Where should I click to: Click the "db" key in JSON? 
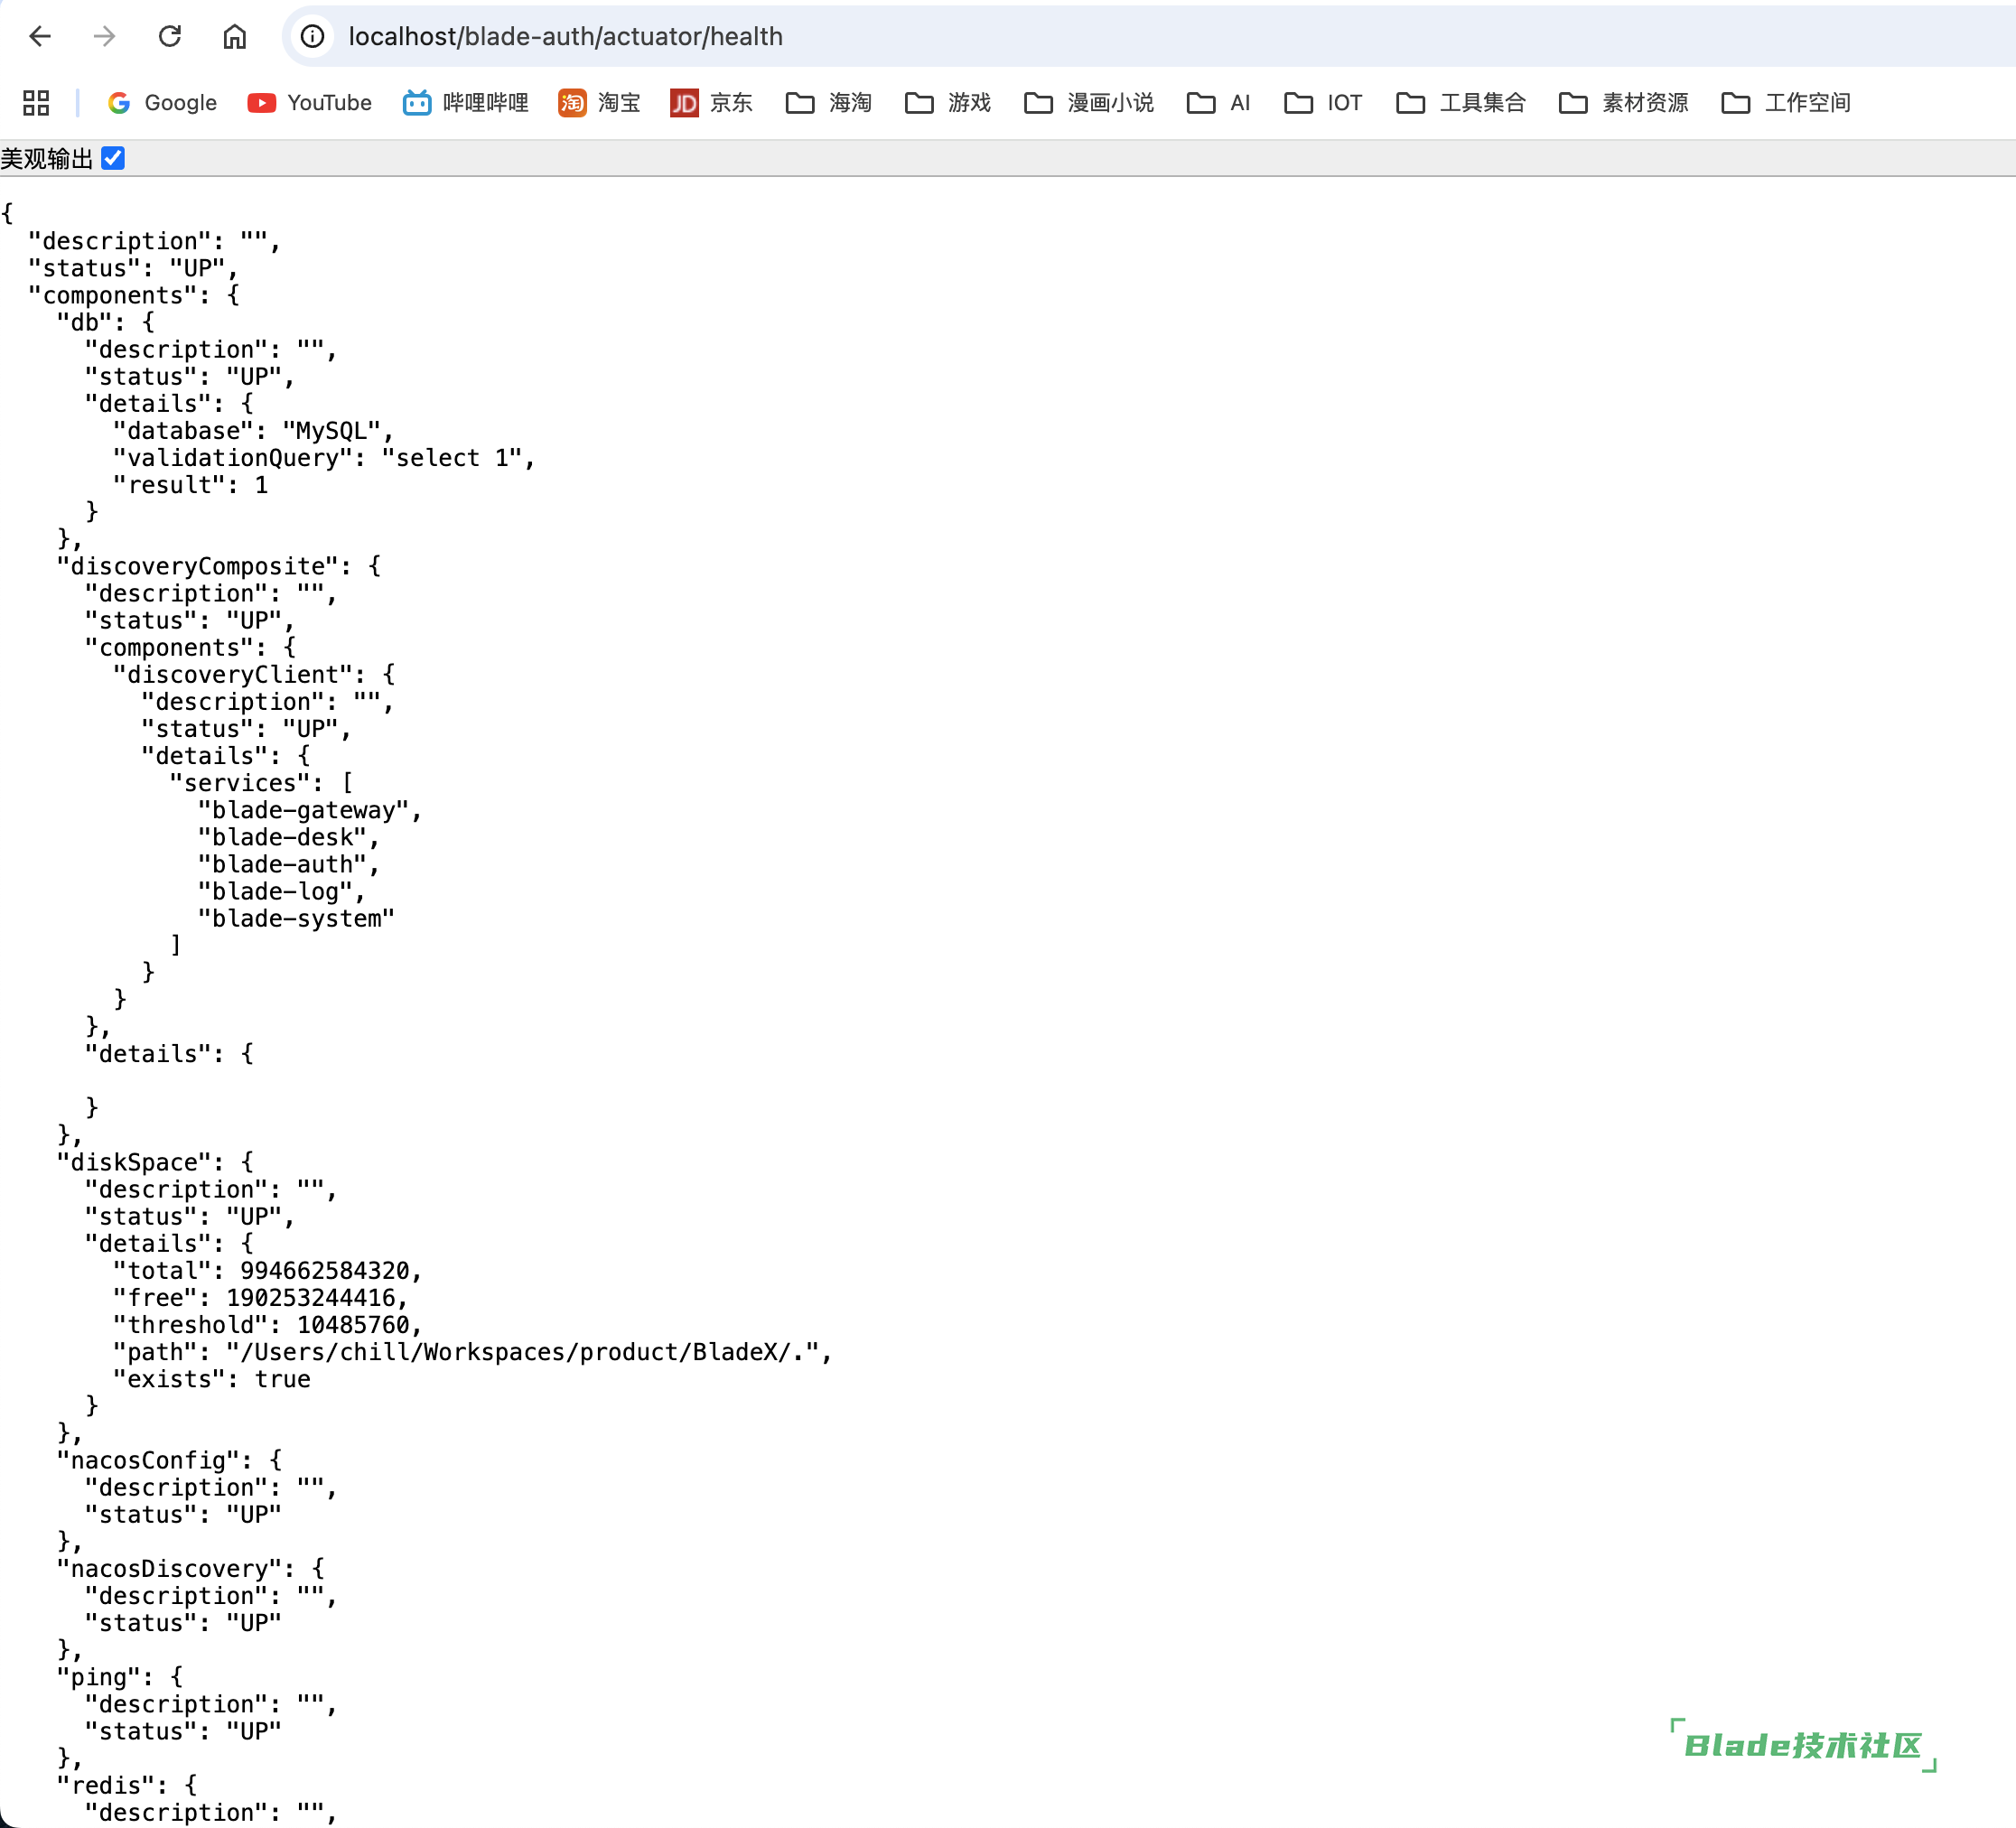[x=84, y=322]
